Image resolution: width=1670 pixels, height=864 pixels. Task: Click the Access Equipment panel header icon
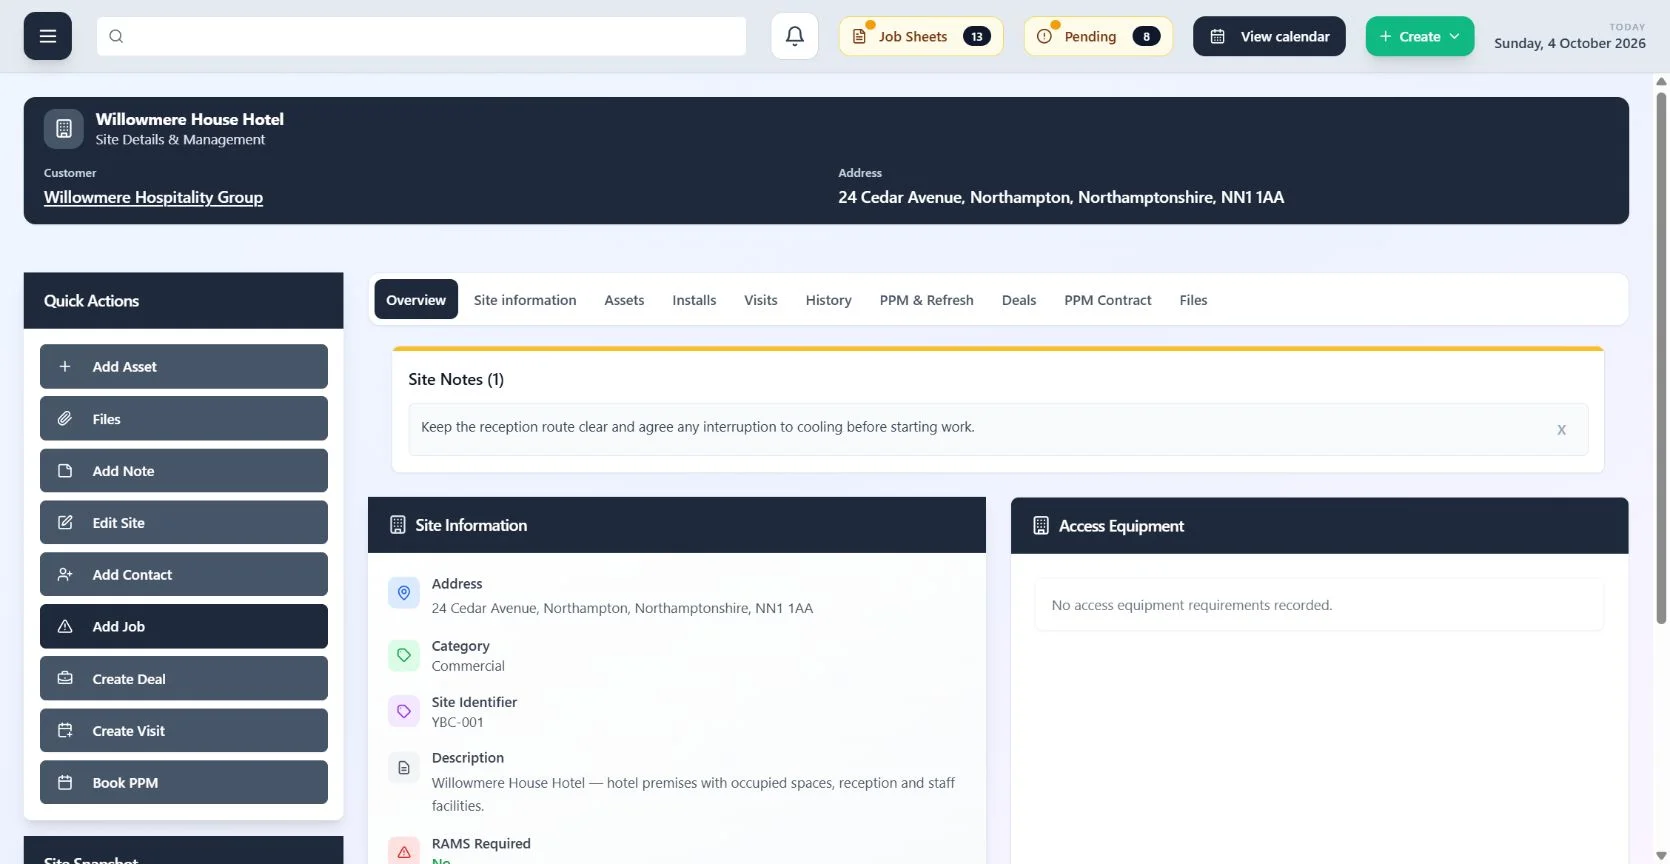pos(1041,526)
